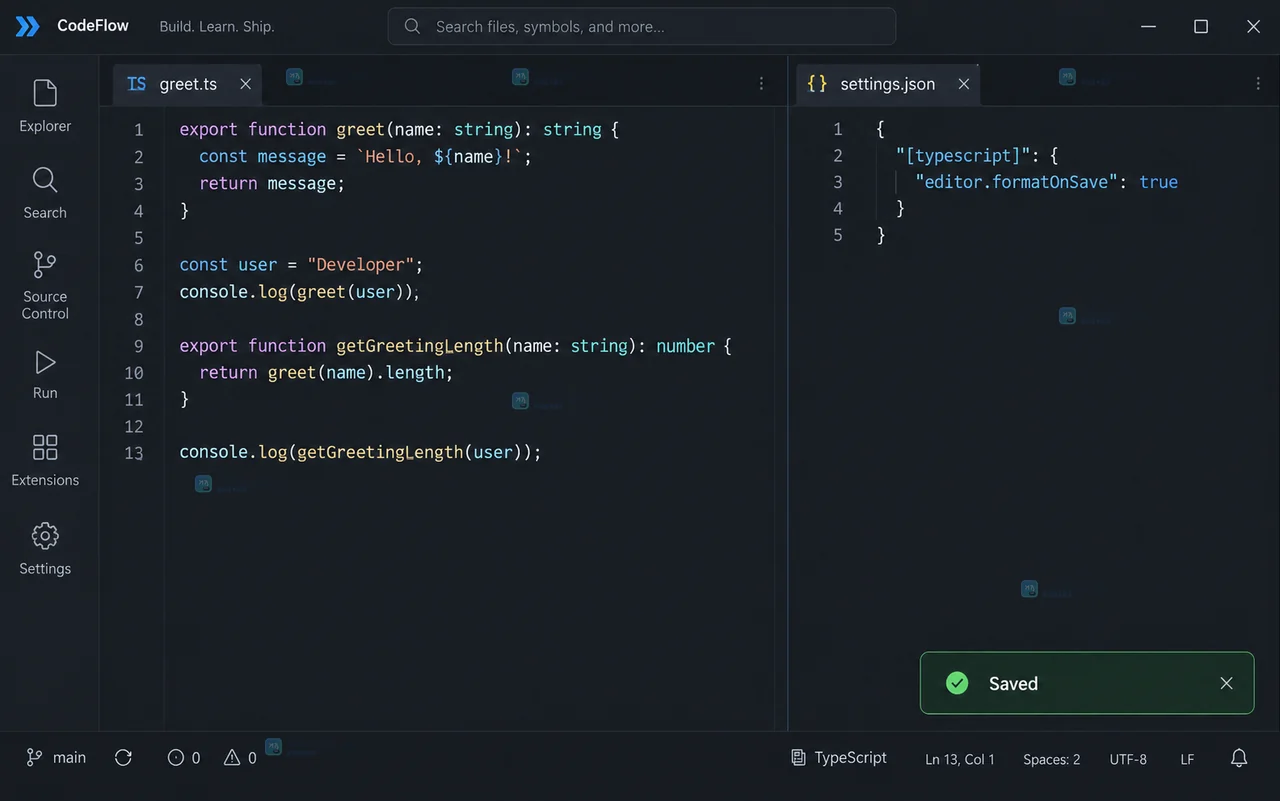Open the Run panel
The width and height of the screenshot is (1280, 801).
(x=45, y=375)
